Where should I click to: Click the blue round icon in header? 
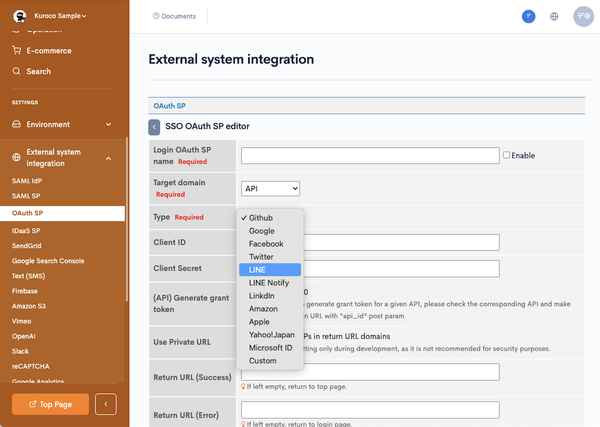click(x=528, y=16)
